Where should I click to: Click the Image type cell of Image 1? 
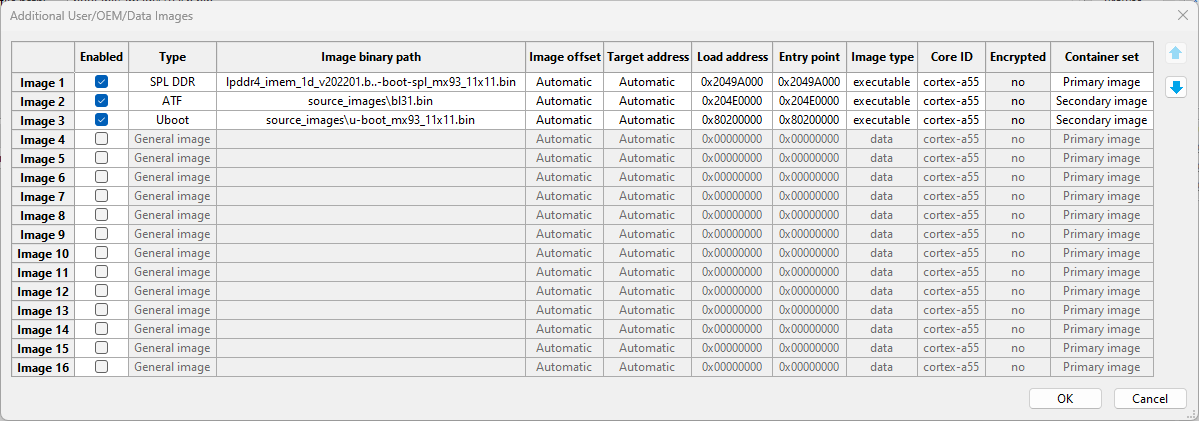point(882,82)
